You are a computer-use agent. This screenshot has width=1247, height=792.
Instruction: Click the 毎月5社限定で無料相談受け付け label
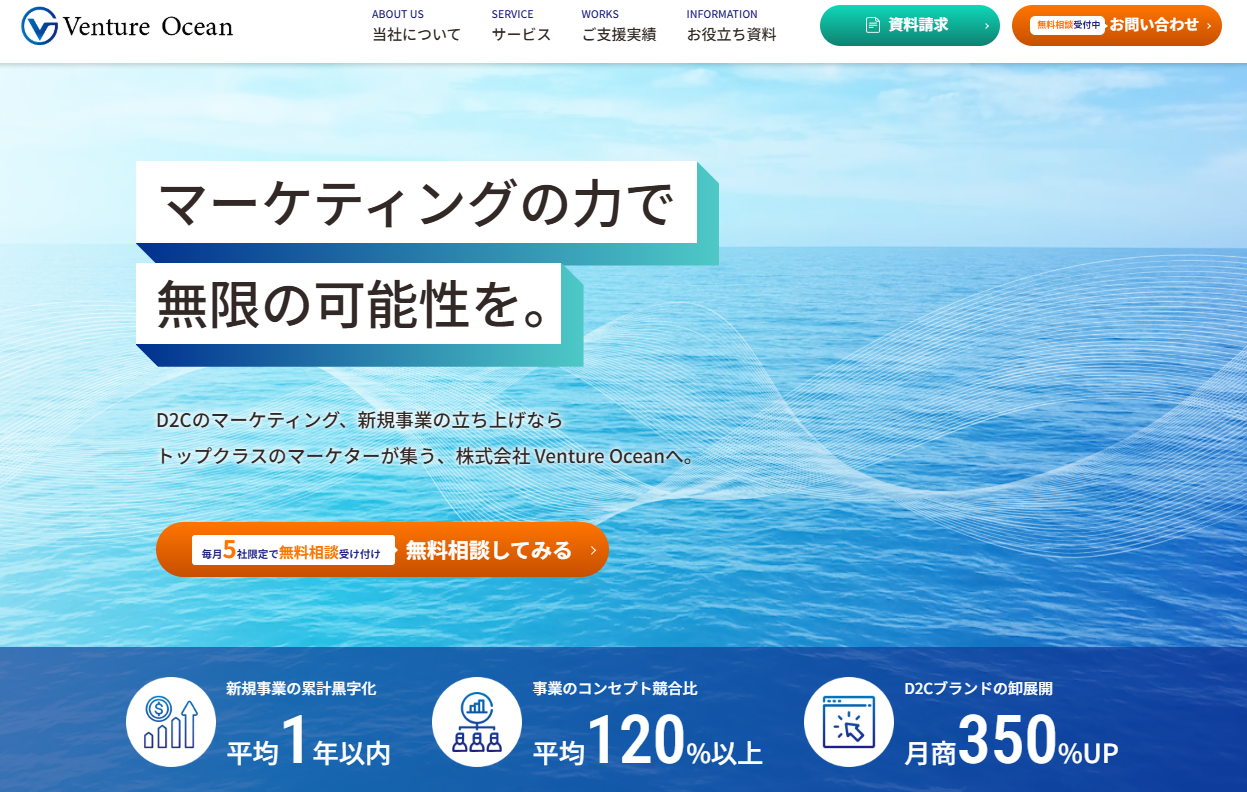(293, 550)
